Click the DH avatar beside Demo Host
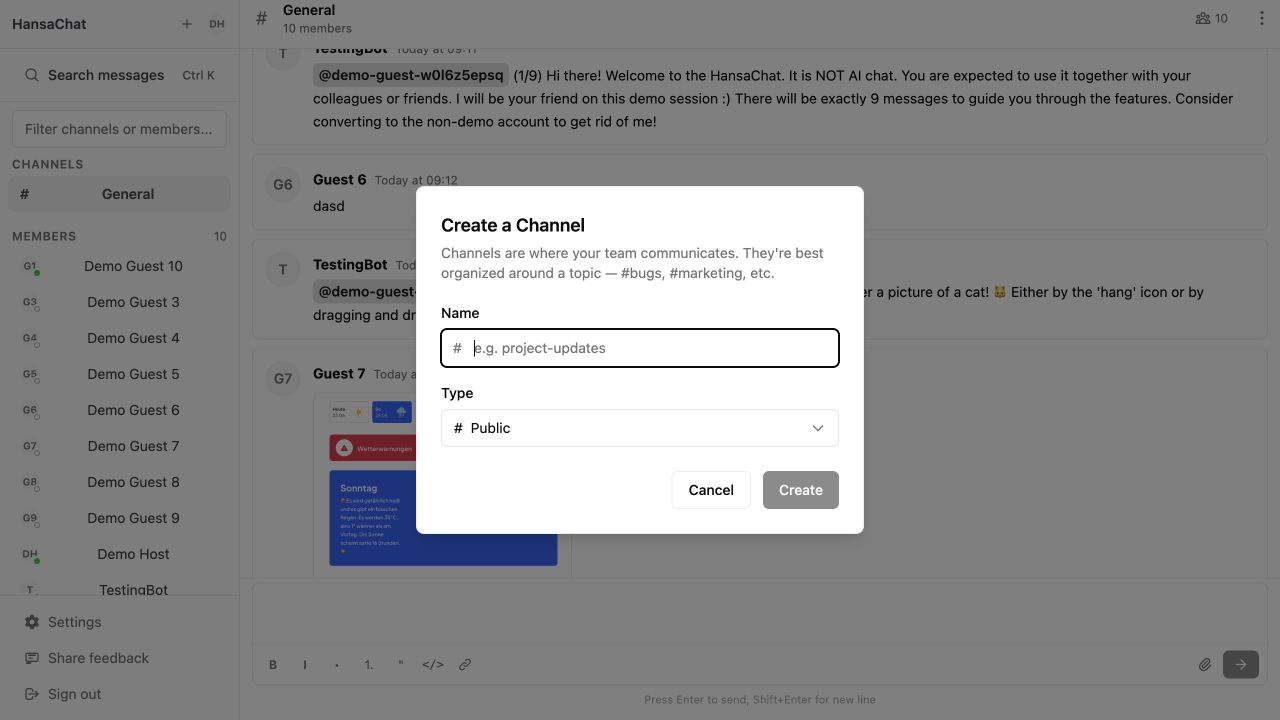The image size is (1280, 720). pos(30,555)
